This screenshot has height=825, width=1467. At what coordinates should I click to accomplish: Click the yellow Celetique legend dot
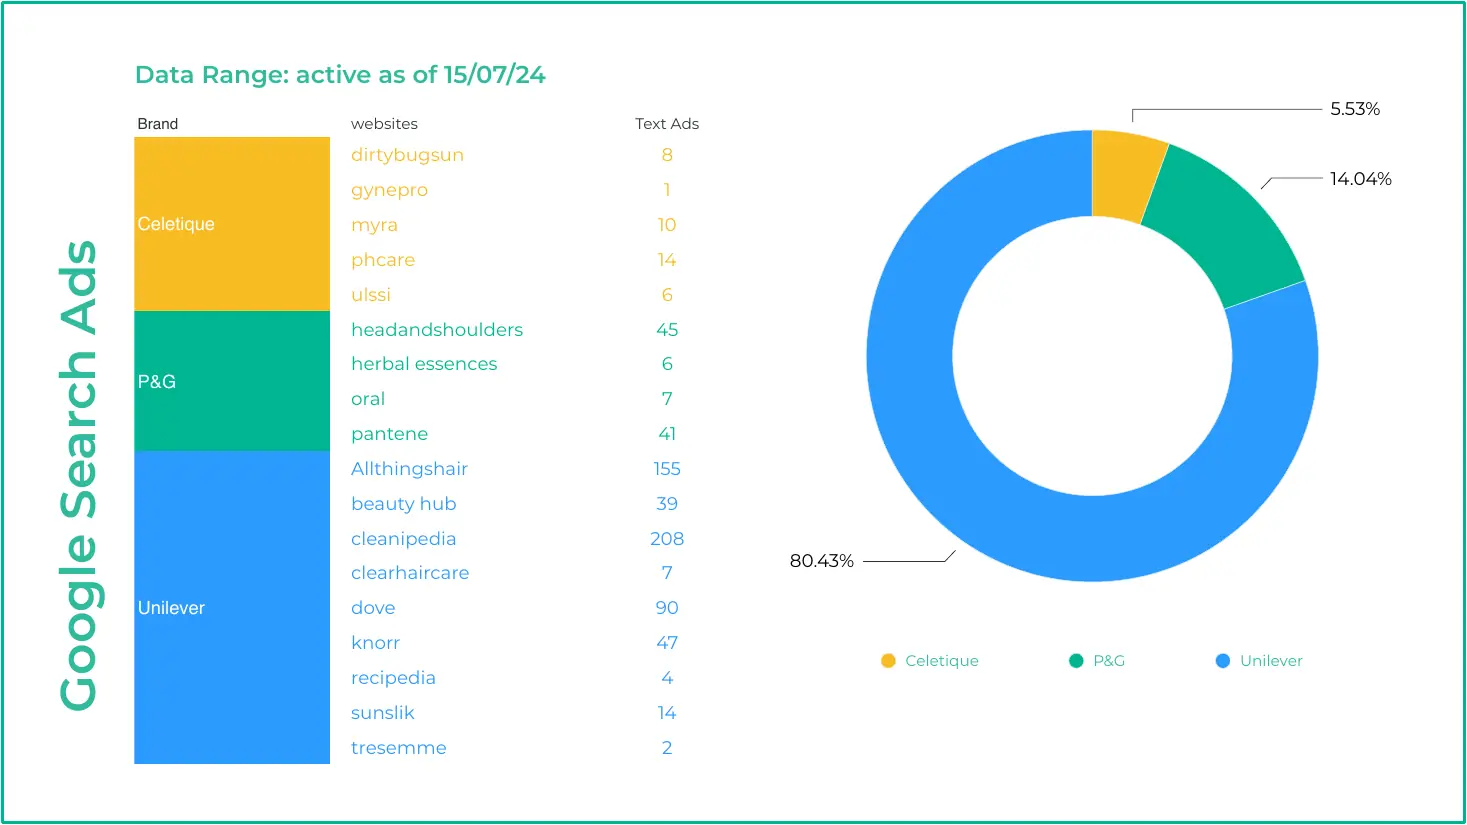888,661
